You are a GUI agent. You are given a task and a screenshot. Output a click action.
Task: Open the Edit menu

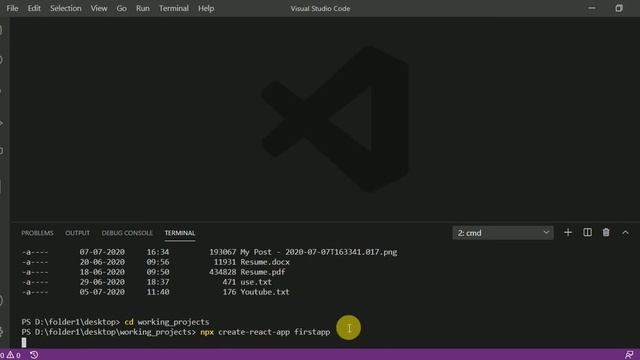coord(34,8)
